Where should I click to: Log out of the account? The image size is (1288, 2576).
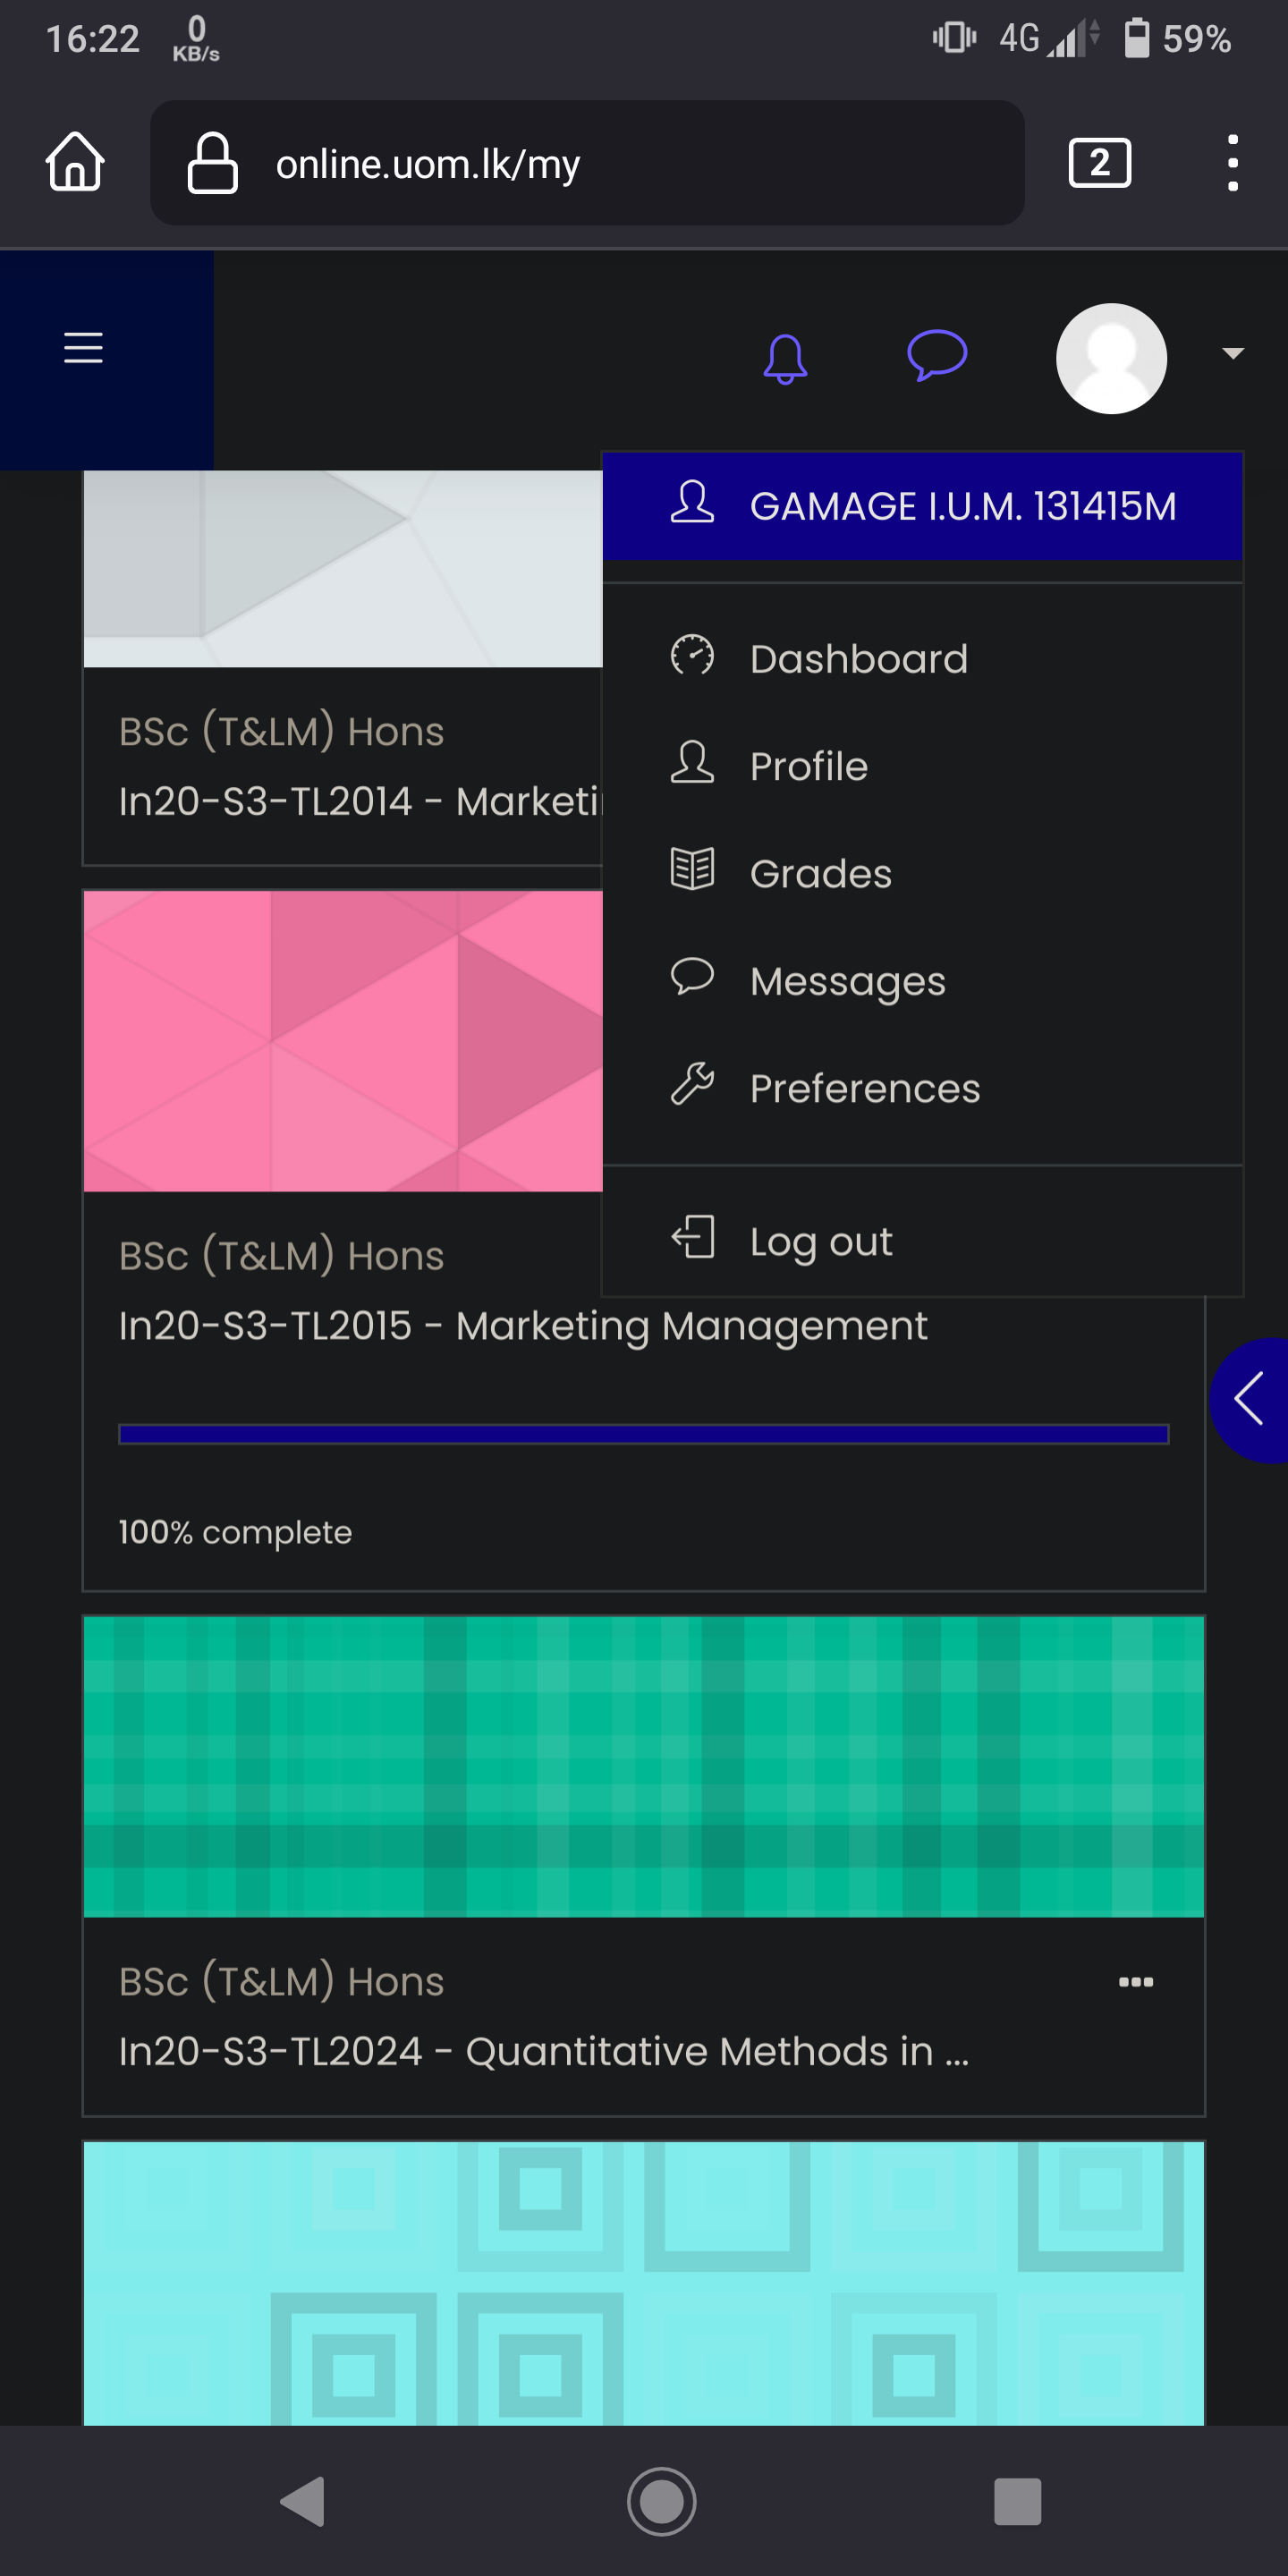(x=922, y=1241)
